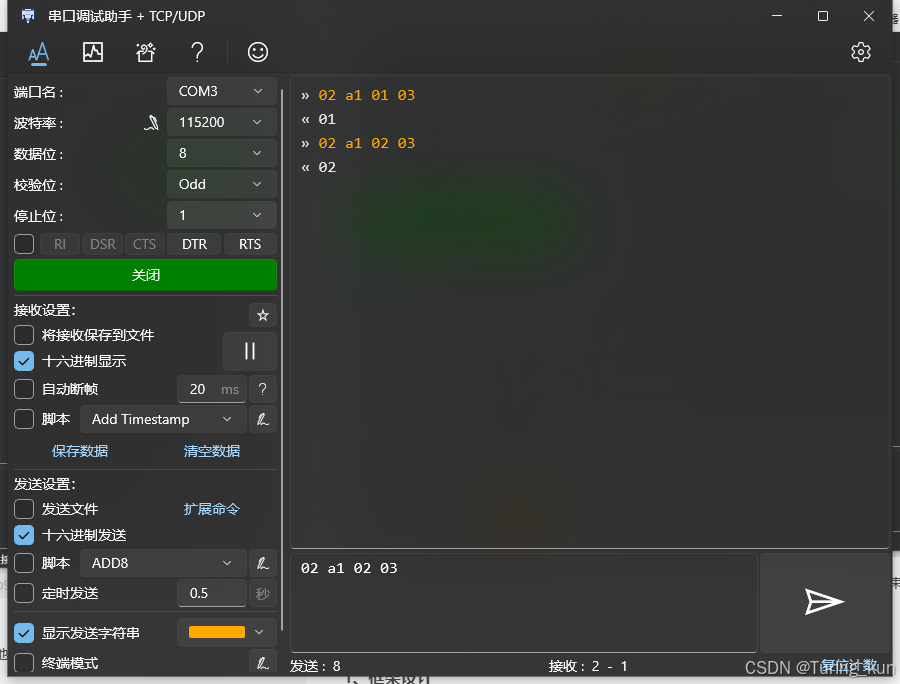Click the smiley feedback icon
Image resolution: width=900 pixels, height=684 pixels.
click(x=258, y=52)
